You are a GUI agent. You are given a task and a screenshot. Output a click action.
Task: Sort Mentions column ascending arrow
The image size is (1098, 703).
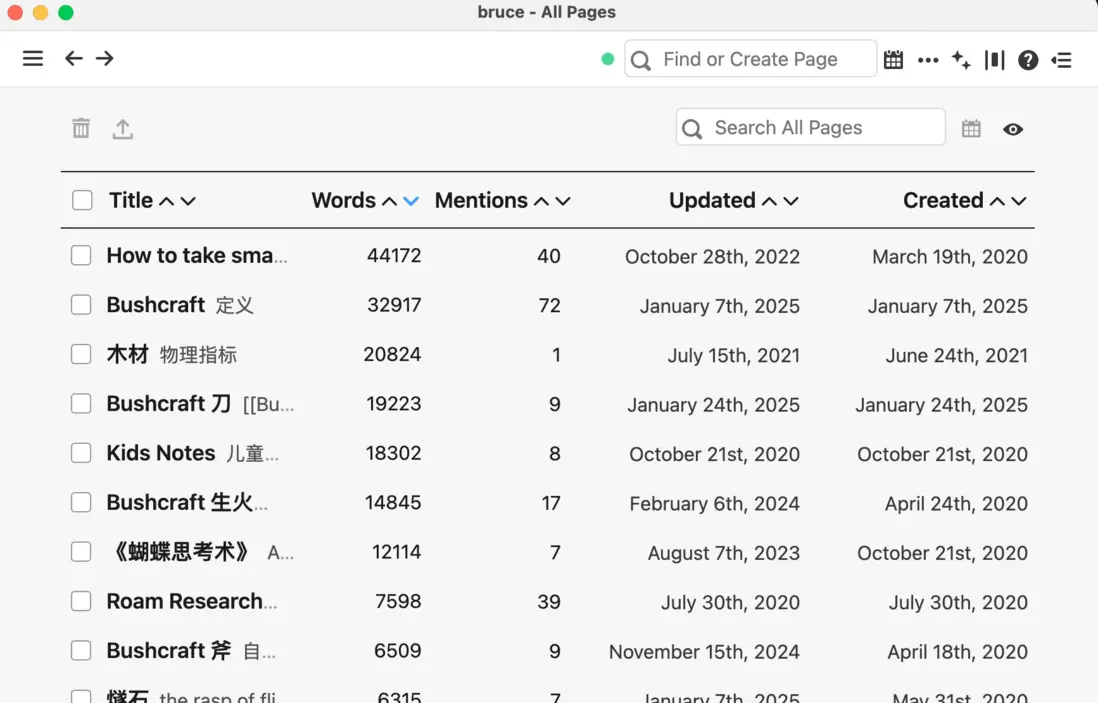click(541, 201)
